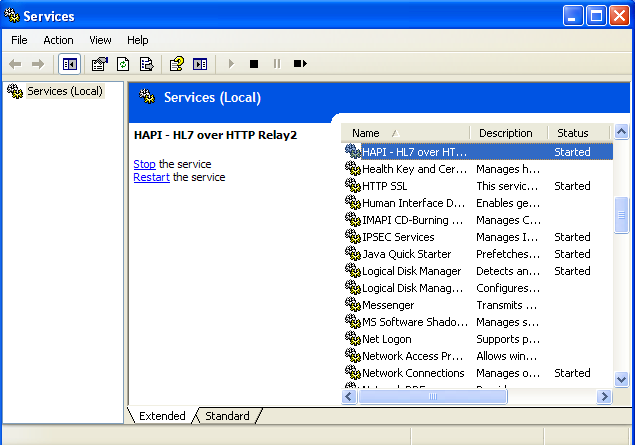
Task: Toggle Show/Hide Console Tree button
Action: tap(70, 64)
